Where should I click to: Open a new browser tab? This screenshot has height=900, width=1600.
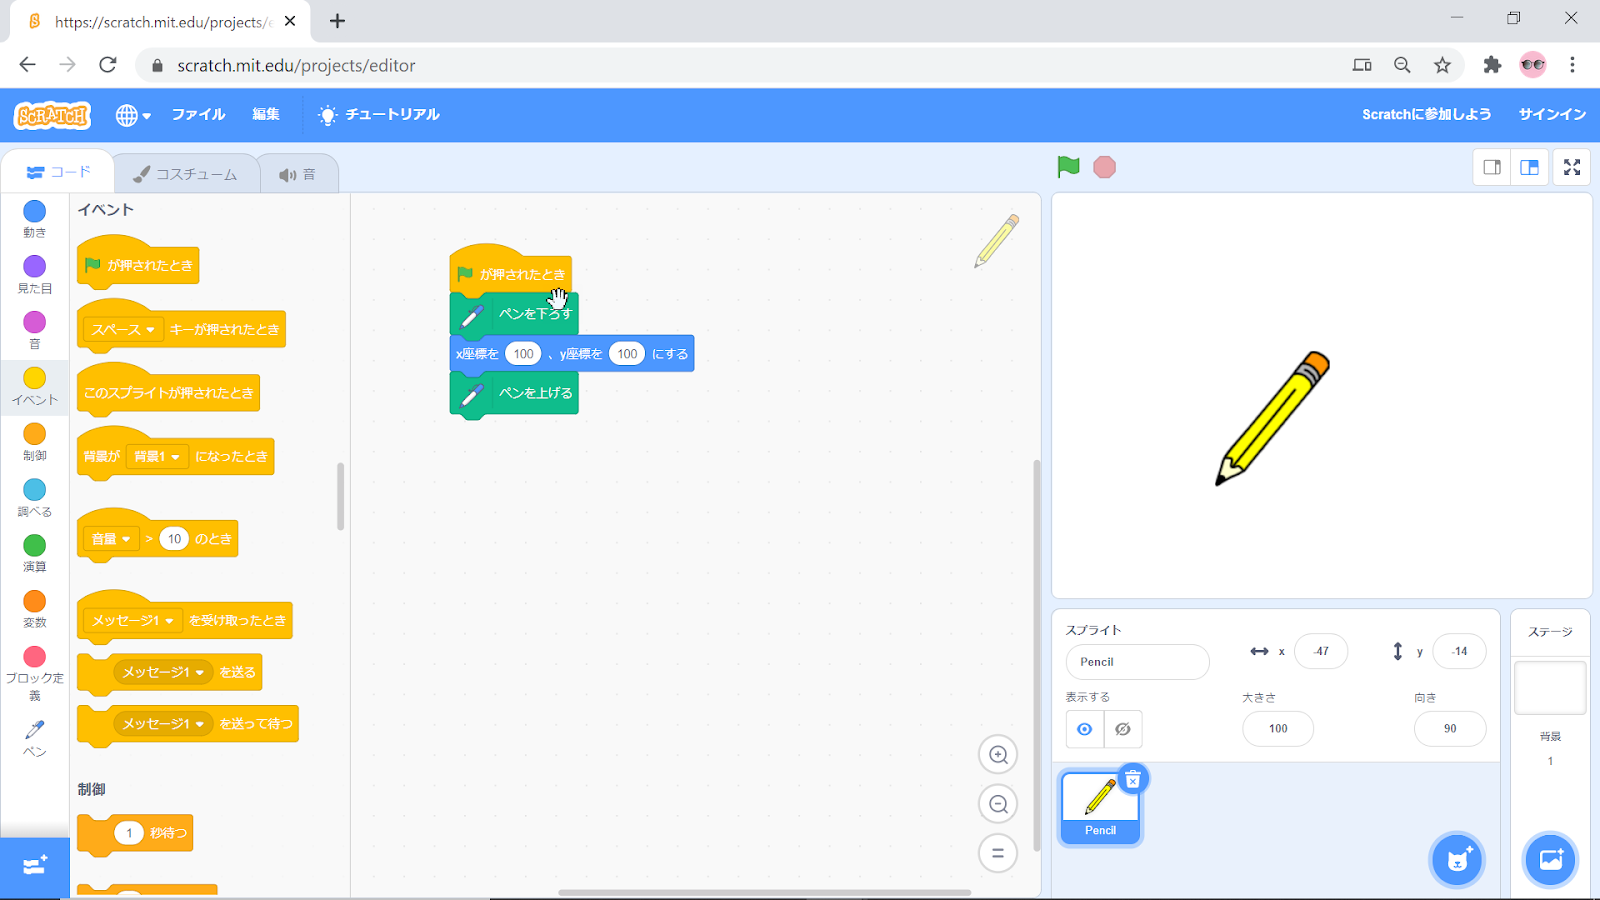(x=338, y=21)
